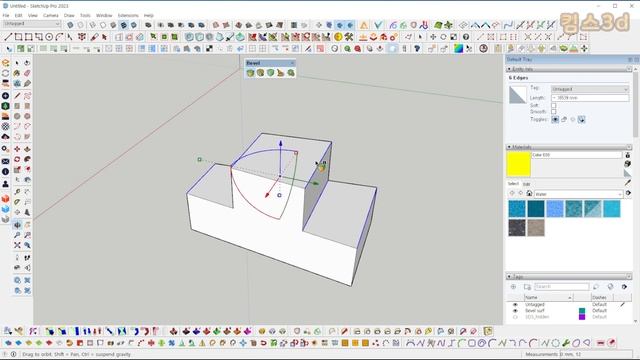Switch to the Materials Select tab
This screenshot has width=640, height=360.
click(x=513, y=184)
